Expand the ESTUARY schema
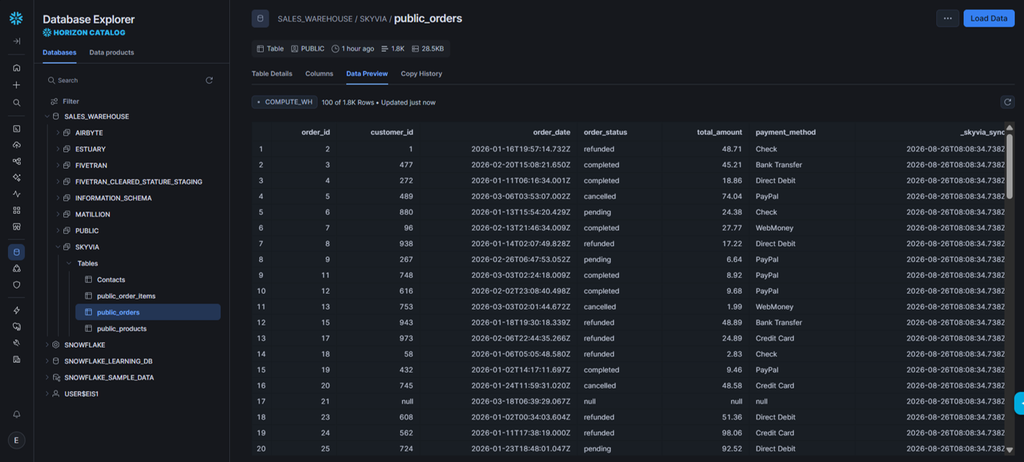Screen dimensions: 1024x462 tap(57, 149)
